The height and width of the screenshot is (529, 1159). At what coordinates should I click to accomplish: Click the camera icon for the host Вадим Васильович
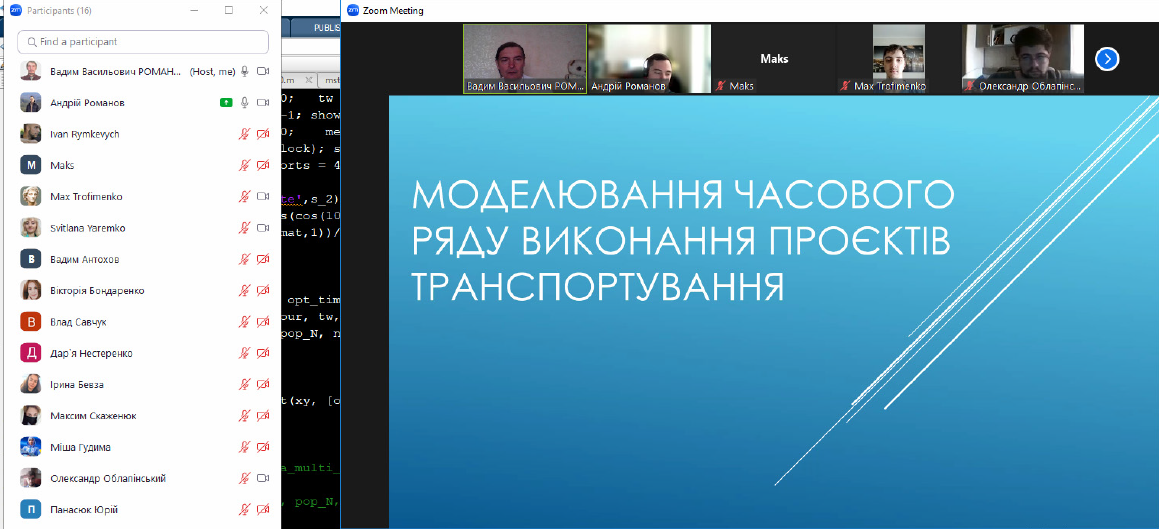263,71
